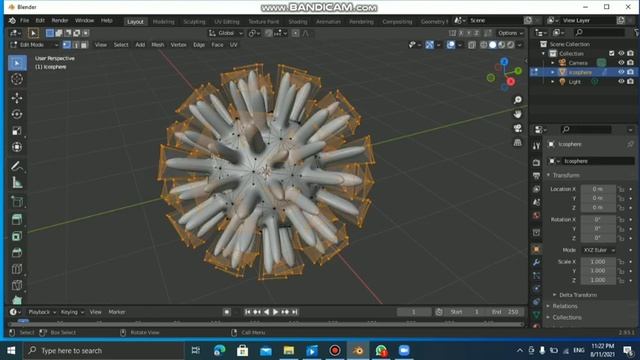Select the Rotate tool
640x360 pixels.
pos(17,114)
